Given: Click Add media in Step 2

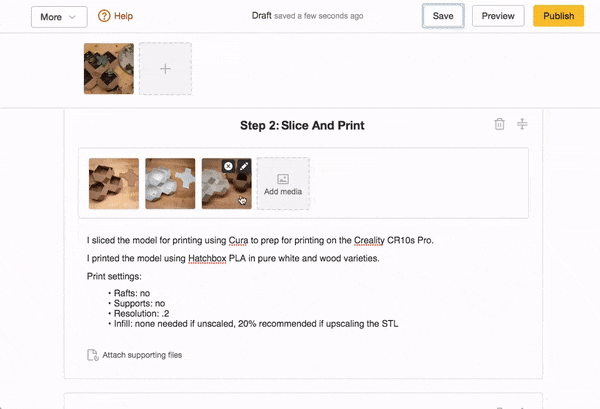Looking at the screenshot, I should pos(283,184).
